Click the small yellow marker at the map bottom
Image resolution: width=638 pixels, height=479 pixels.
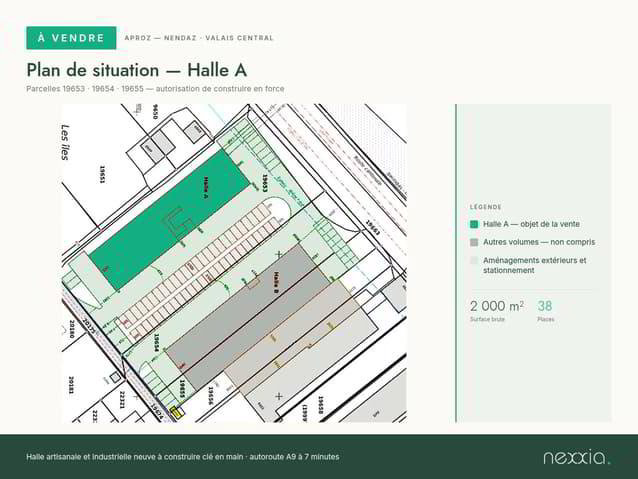coord(177,412)
